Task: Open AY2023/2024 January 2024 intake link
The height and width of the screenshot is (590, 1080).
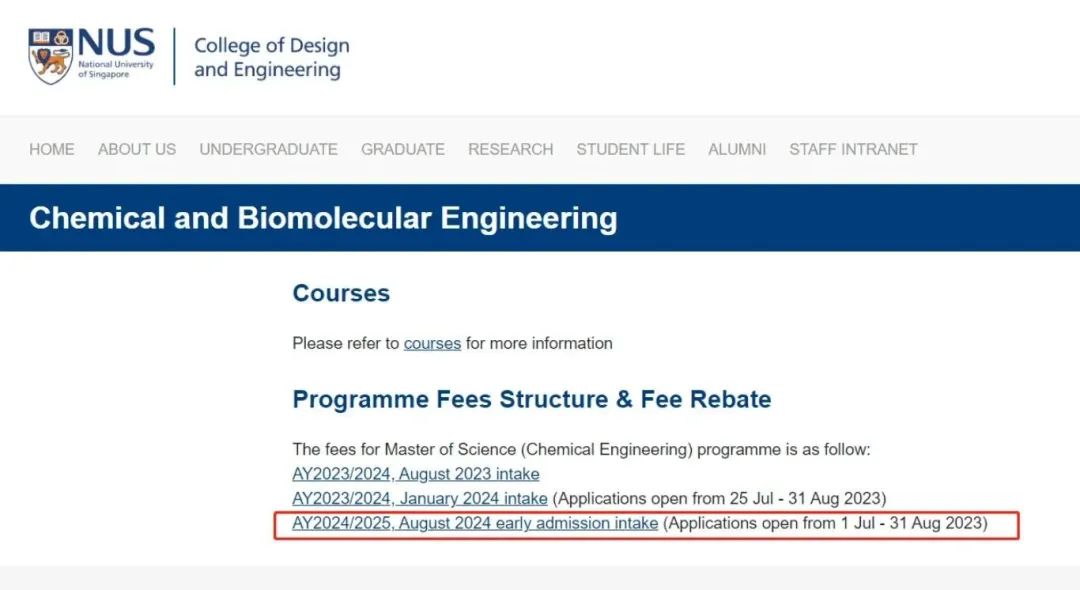Action: (419, 498)
